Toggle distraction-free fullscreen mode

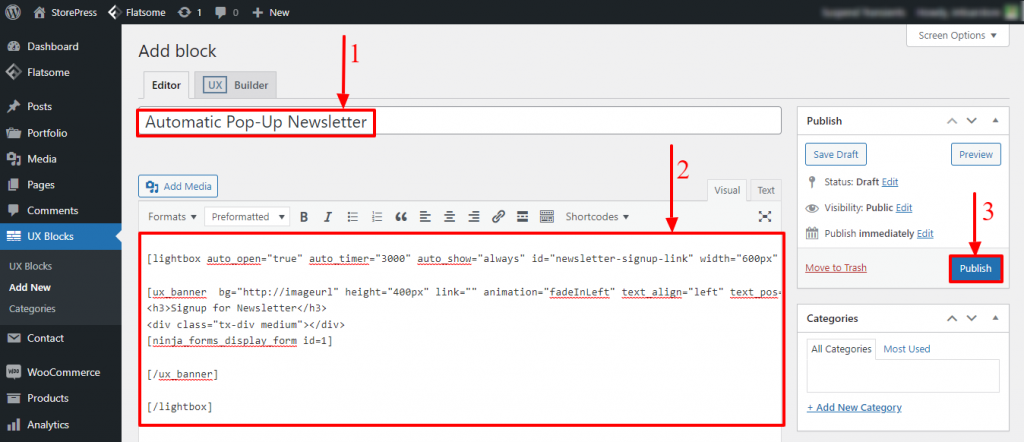click(x=765, y=217)
